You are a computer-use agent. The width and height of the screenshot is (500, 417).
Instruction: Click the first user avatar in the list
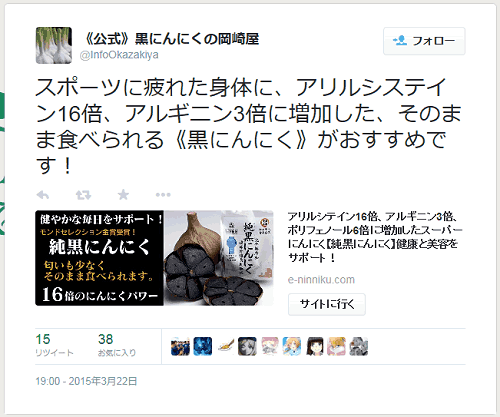[180, 346]
